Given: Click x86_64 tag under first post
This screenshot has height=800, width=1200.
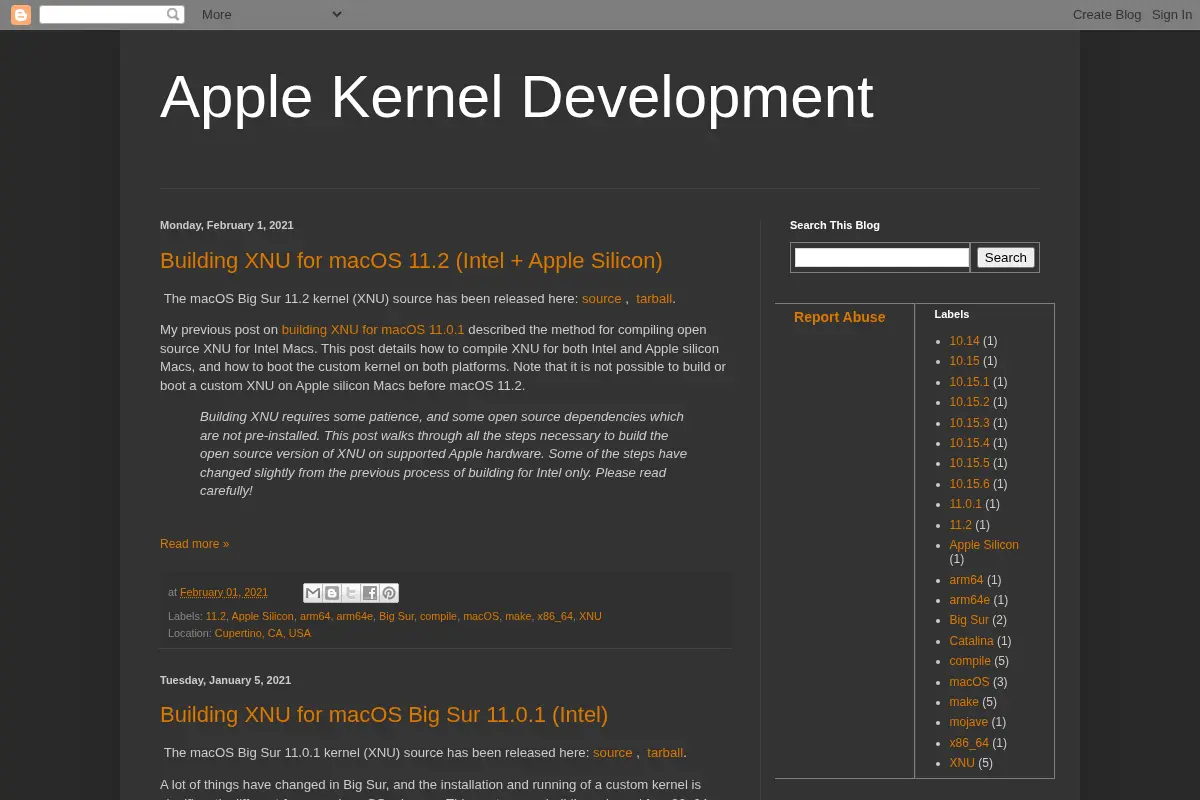Looking at the screenshot, I should (555, 616).
